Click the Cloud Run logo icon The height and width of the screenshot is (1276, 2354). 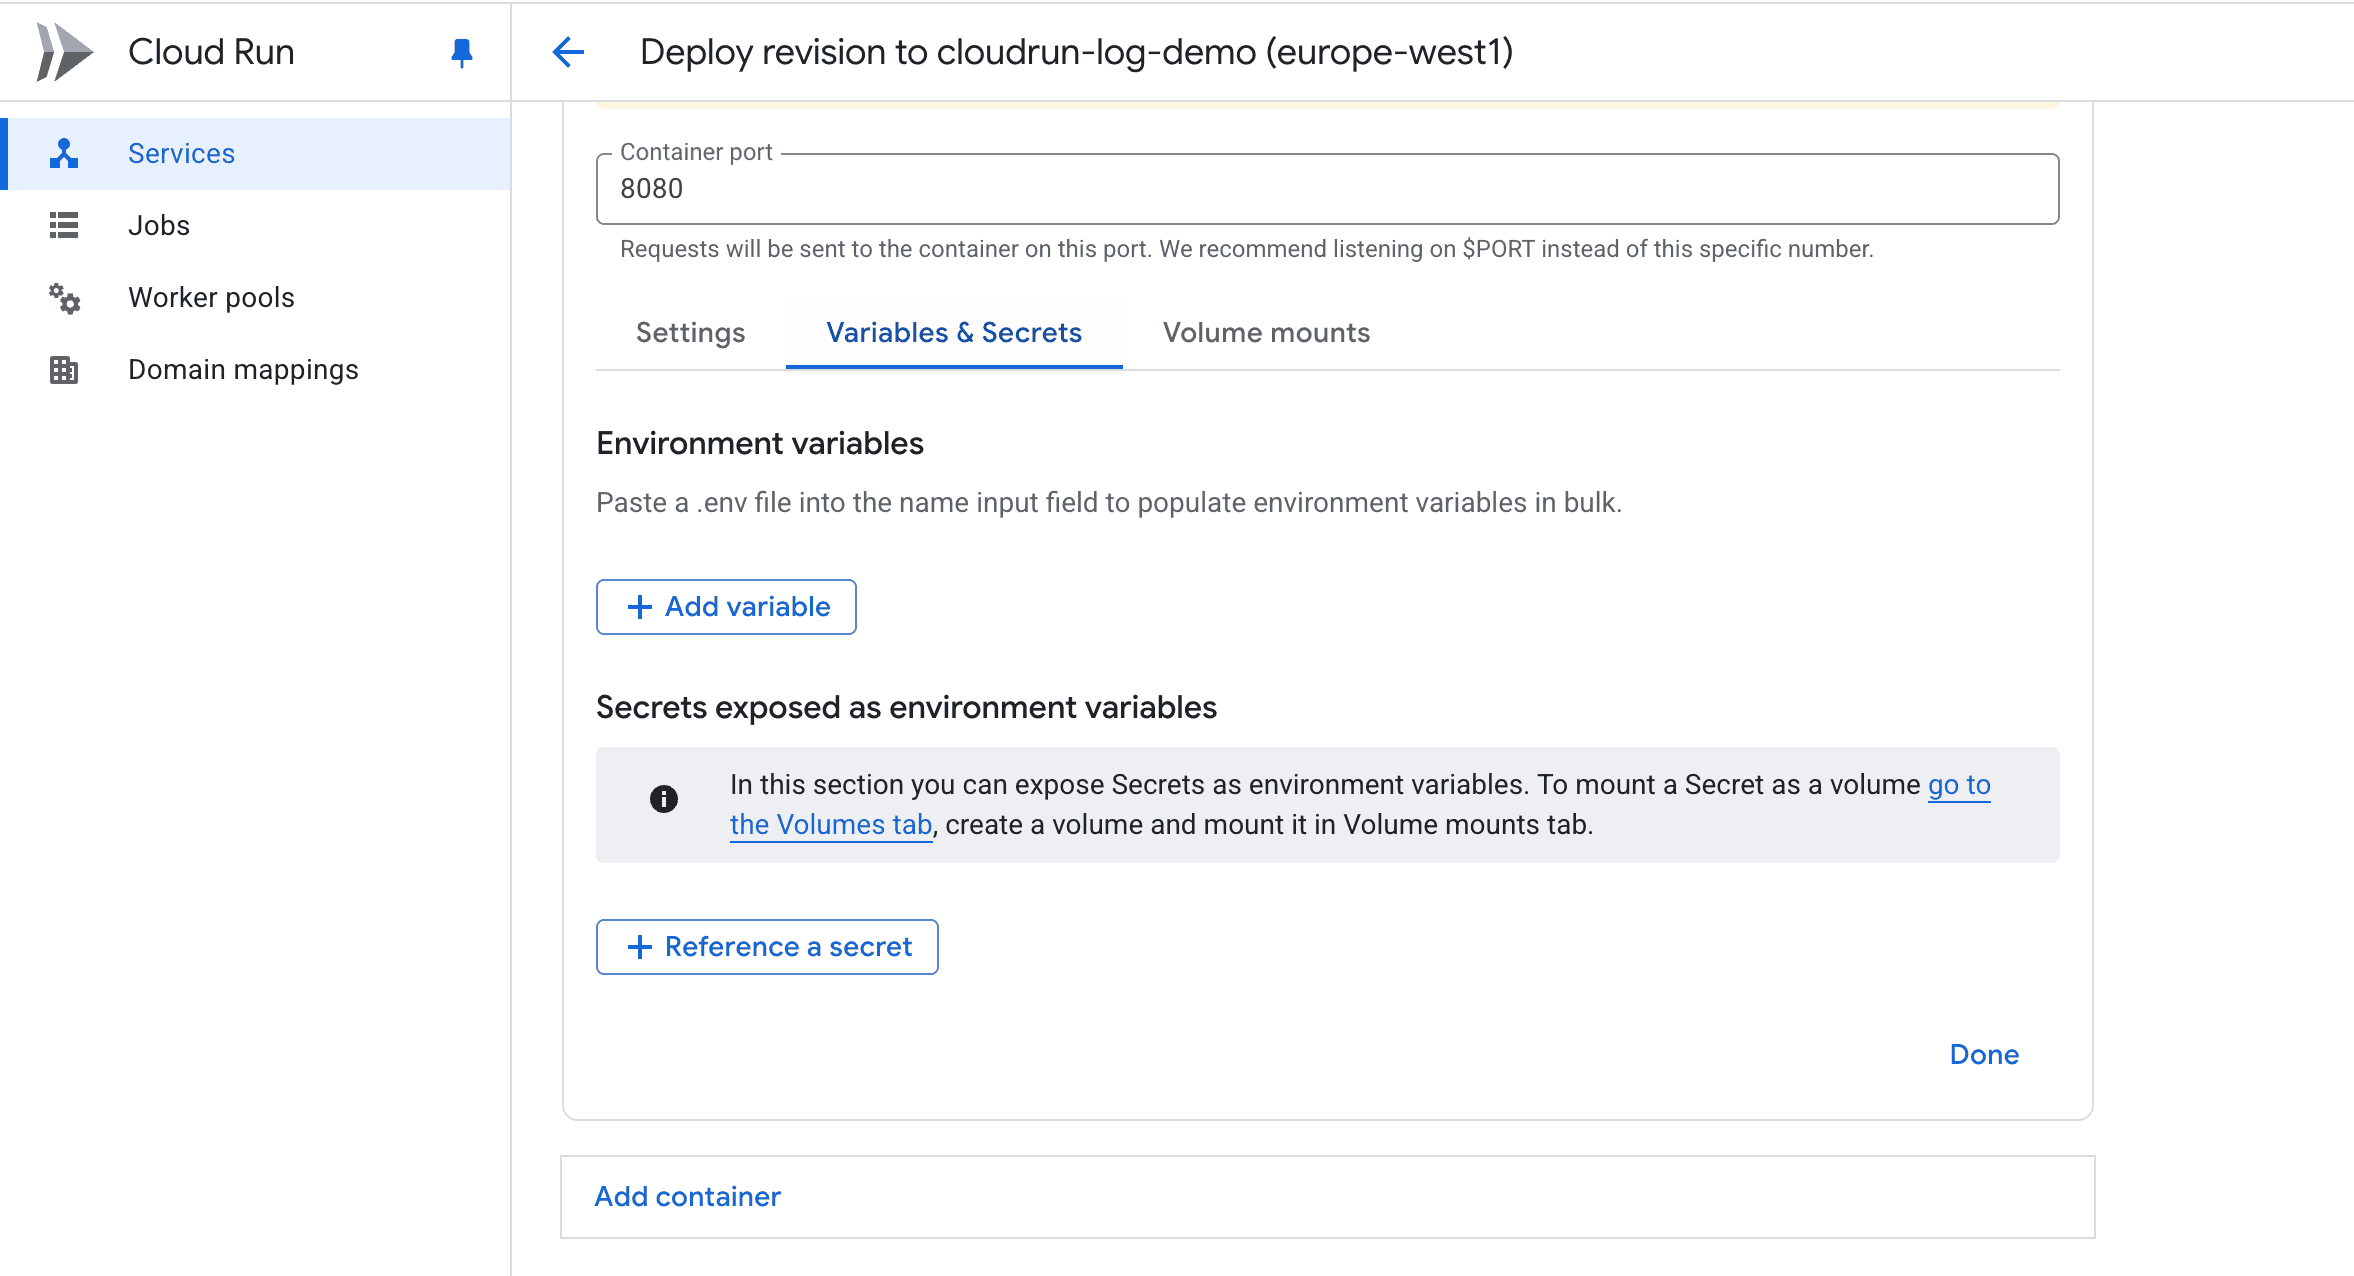63,51
